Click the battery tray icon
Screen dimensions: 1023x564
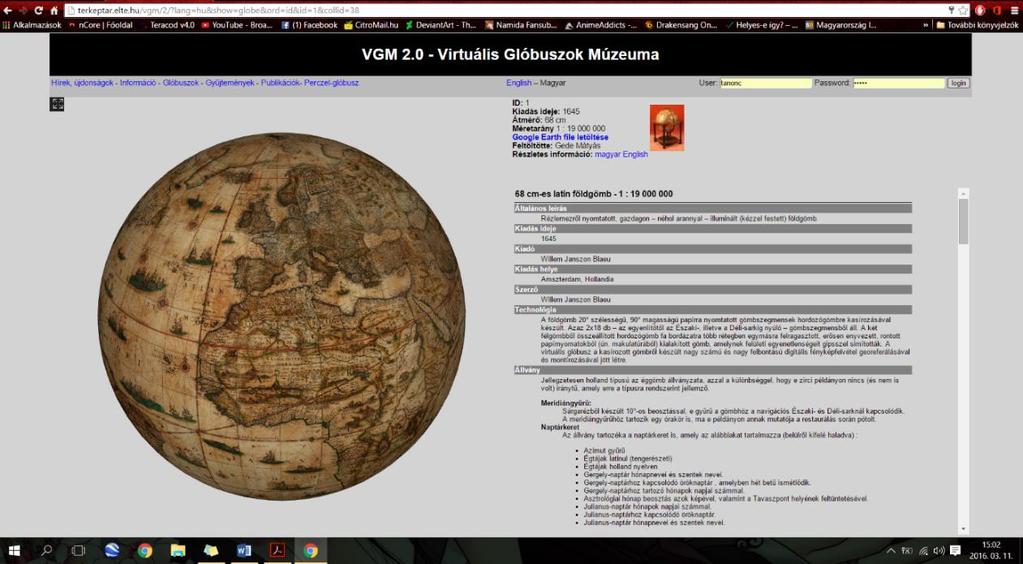pyautogui.click(x=907, y=551)
